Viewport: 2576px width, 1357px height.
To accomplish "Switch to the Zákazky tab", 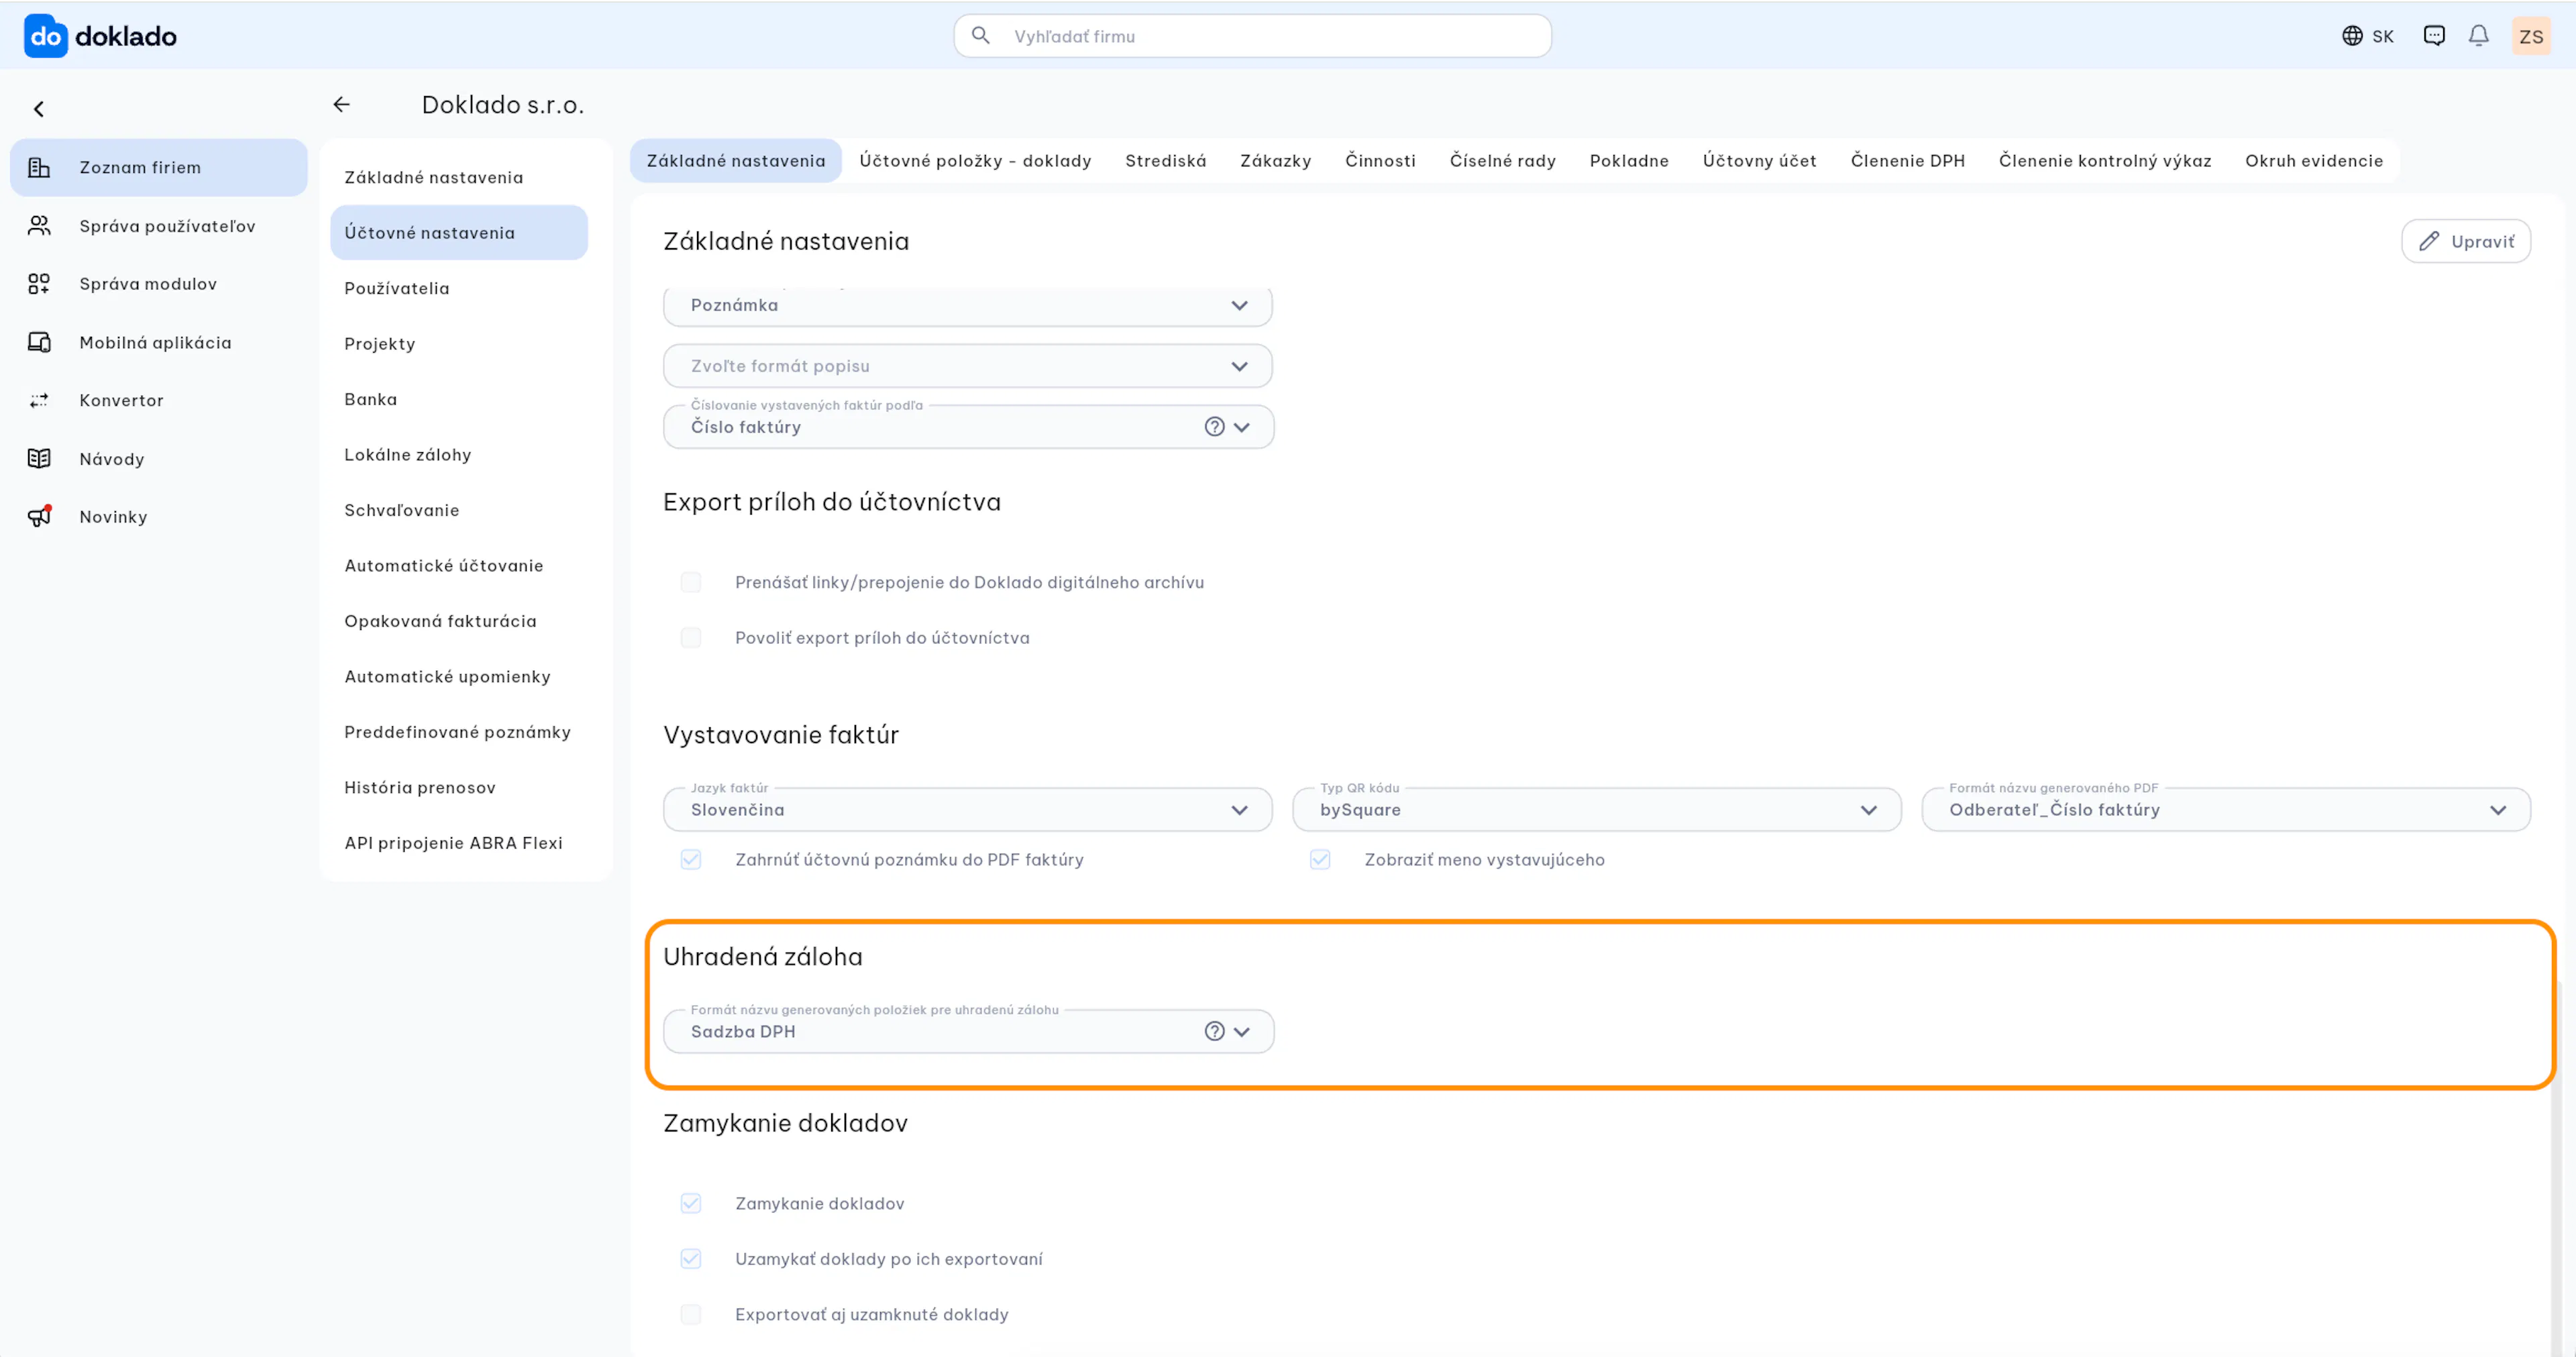I will tap(1275, 161).
